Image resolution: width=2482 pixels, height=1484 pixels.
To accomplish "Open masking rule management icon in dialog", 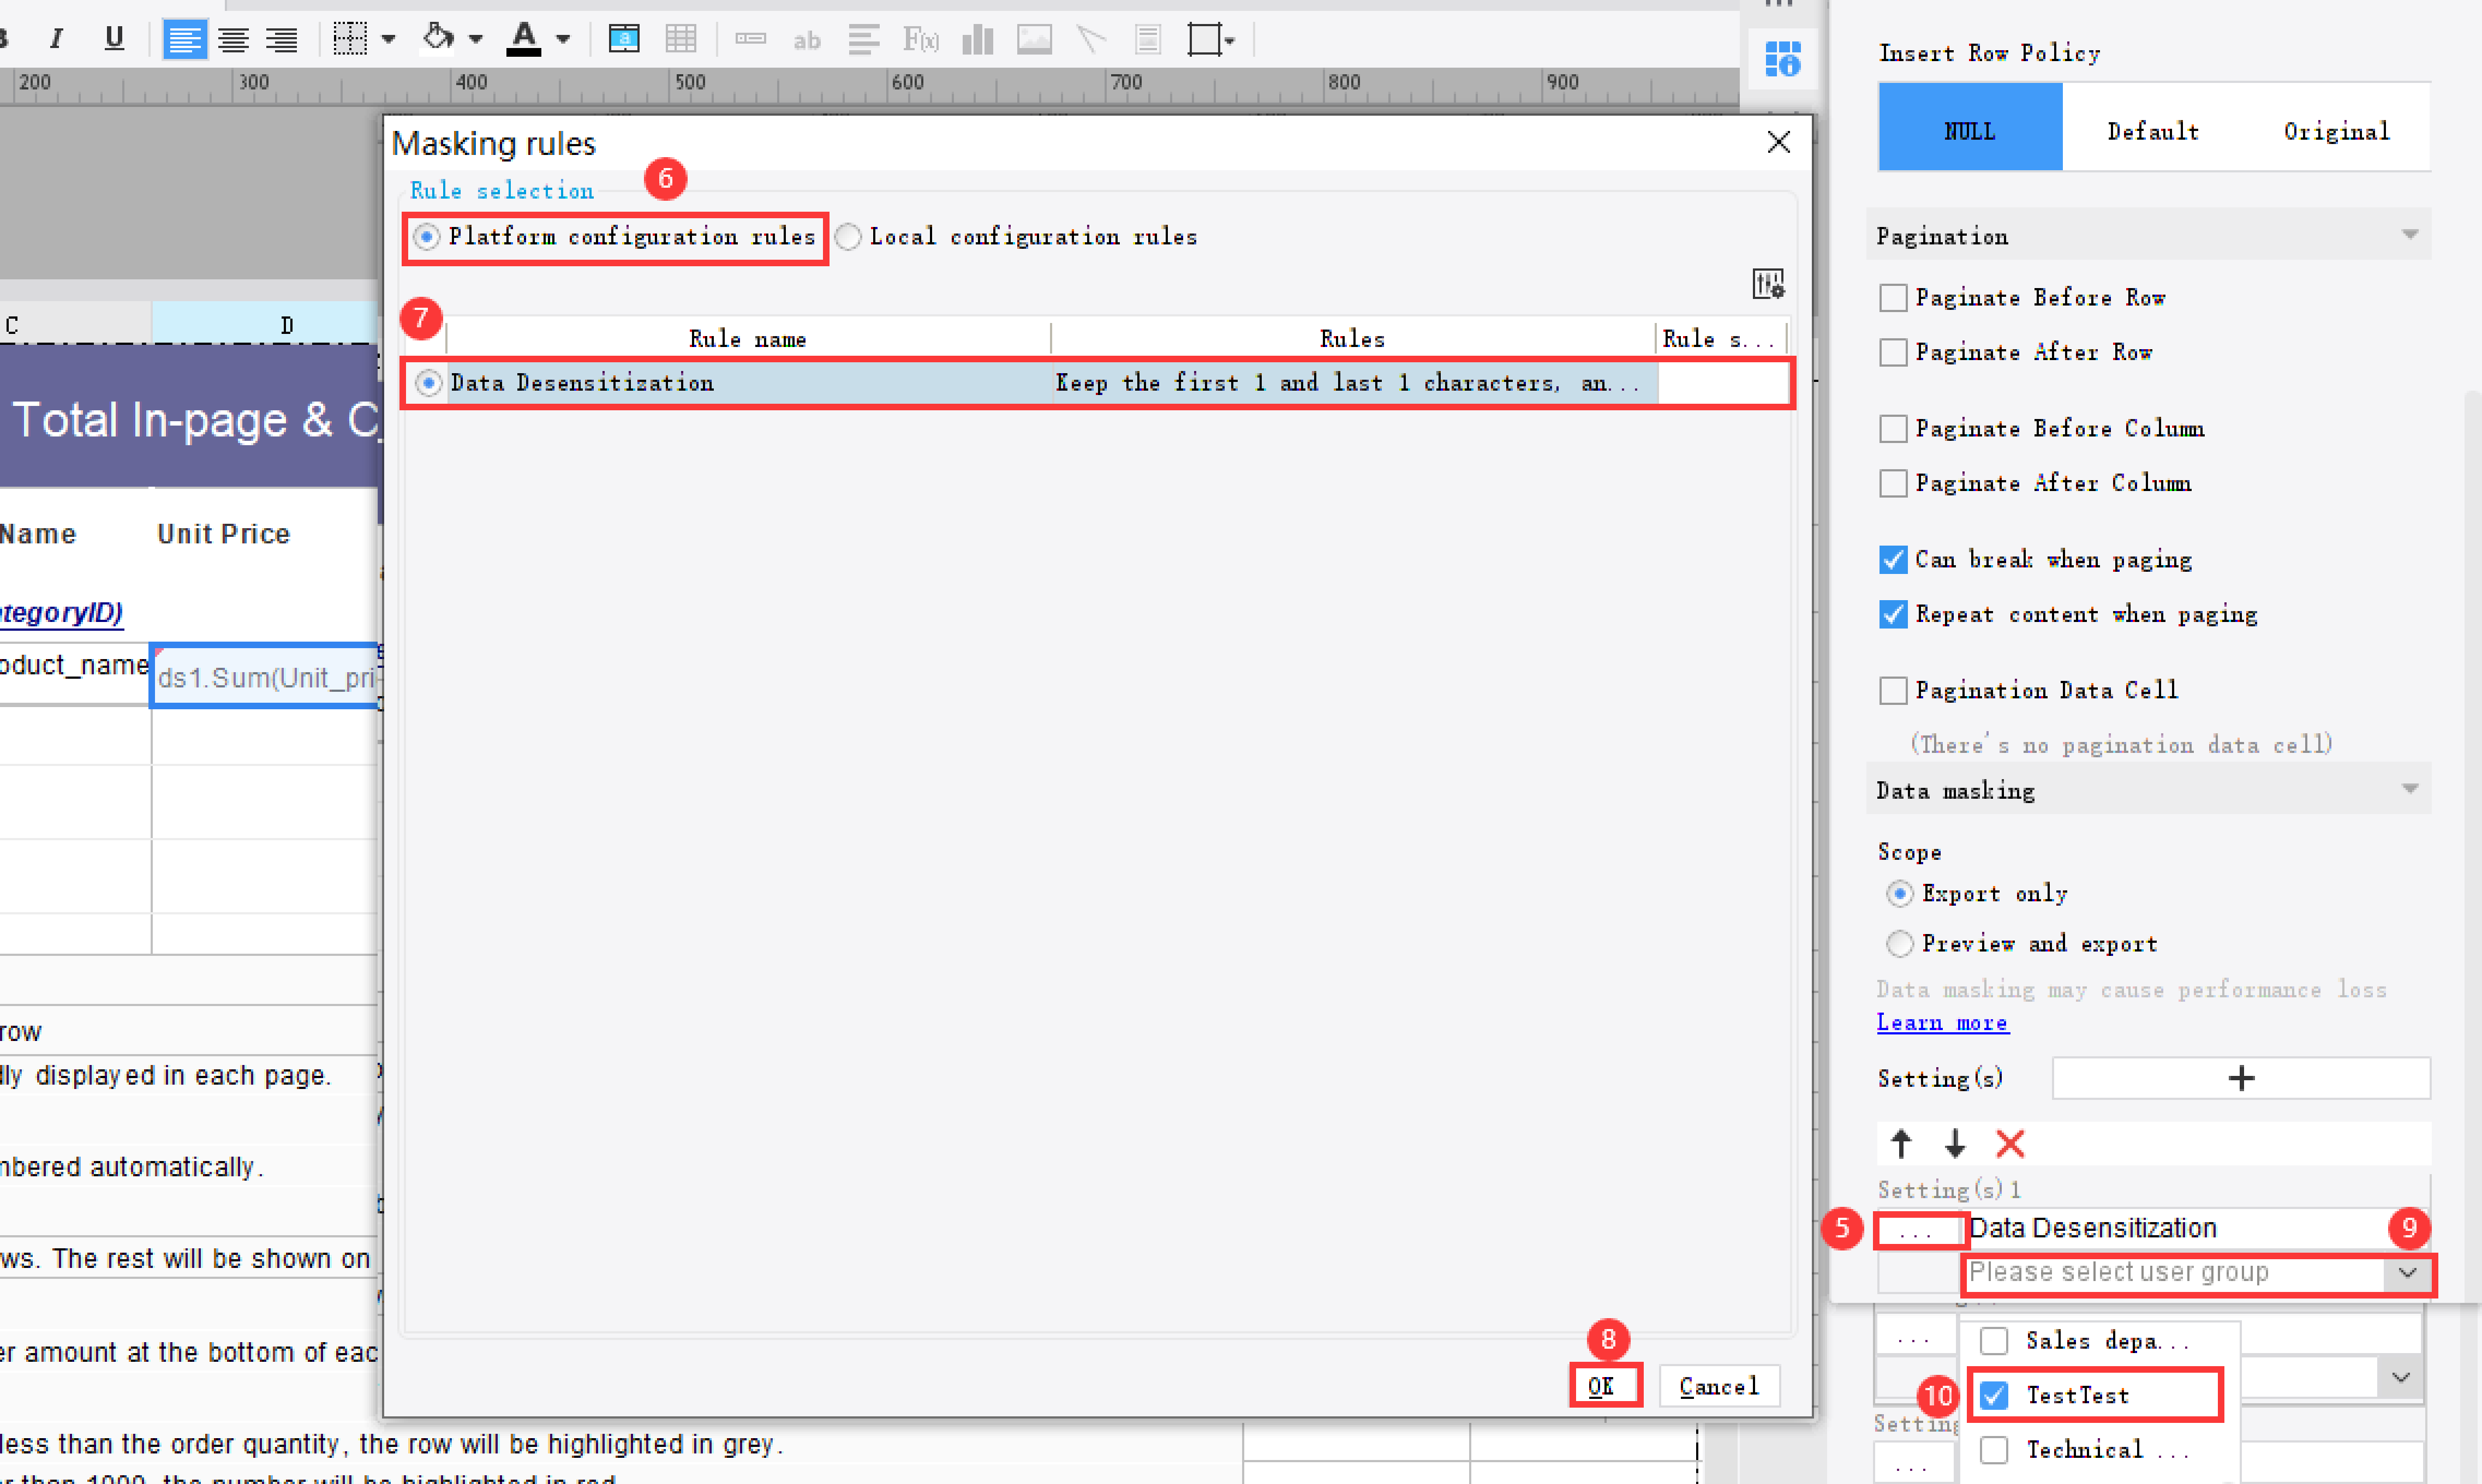I will pos(1767,284).
